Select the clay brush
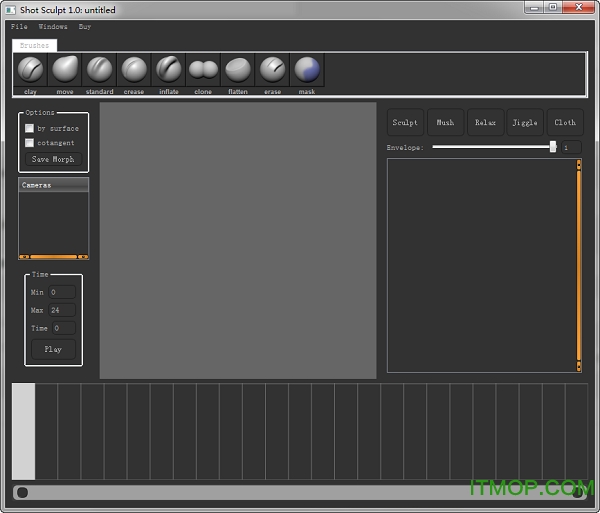This screenshot has height=513, width=600. tap(30, 70)
